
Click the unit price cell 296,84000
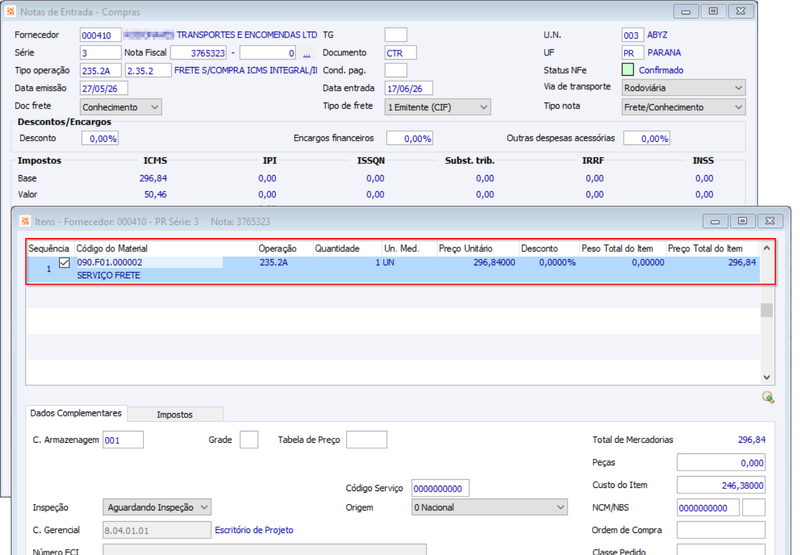[494, 262]
